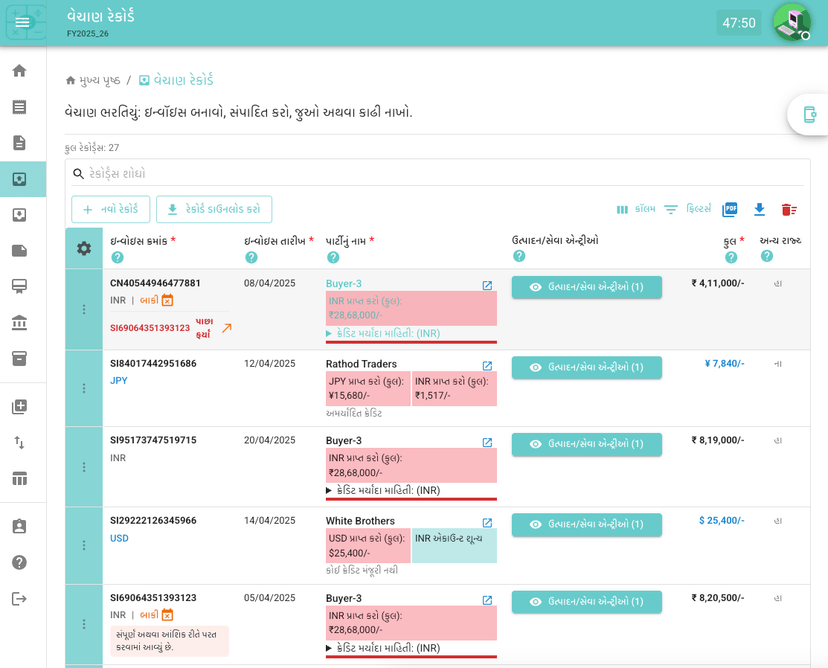The width and height of the screenshot is (828, 668).
Task: Click the red delete records icon
Action: [789, 209]
